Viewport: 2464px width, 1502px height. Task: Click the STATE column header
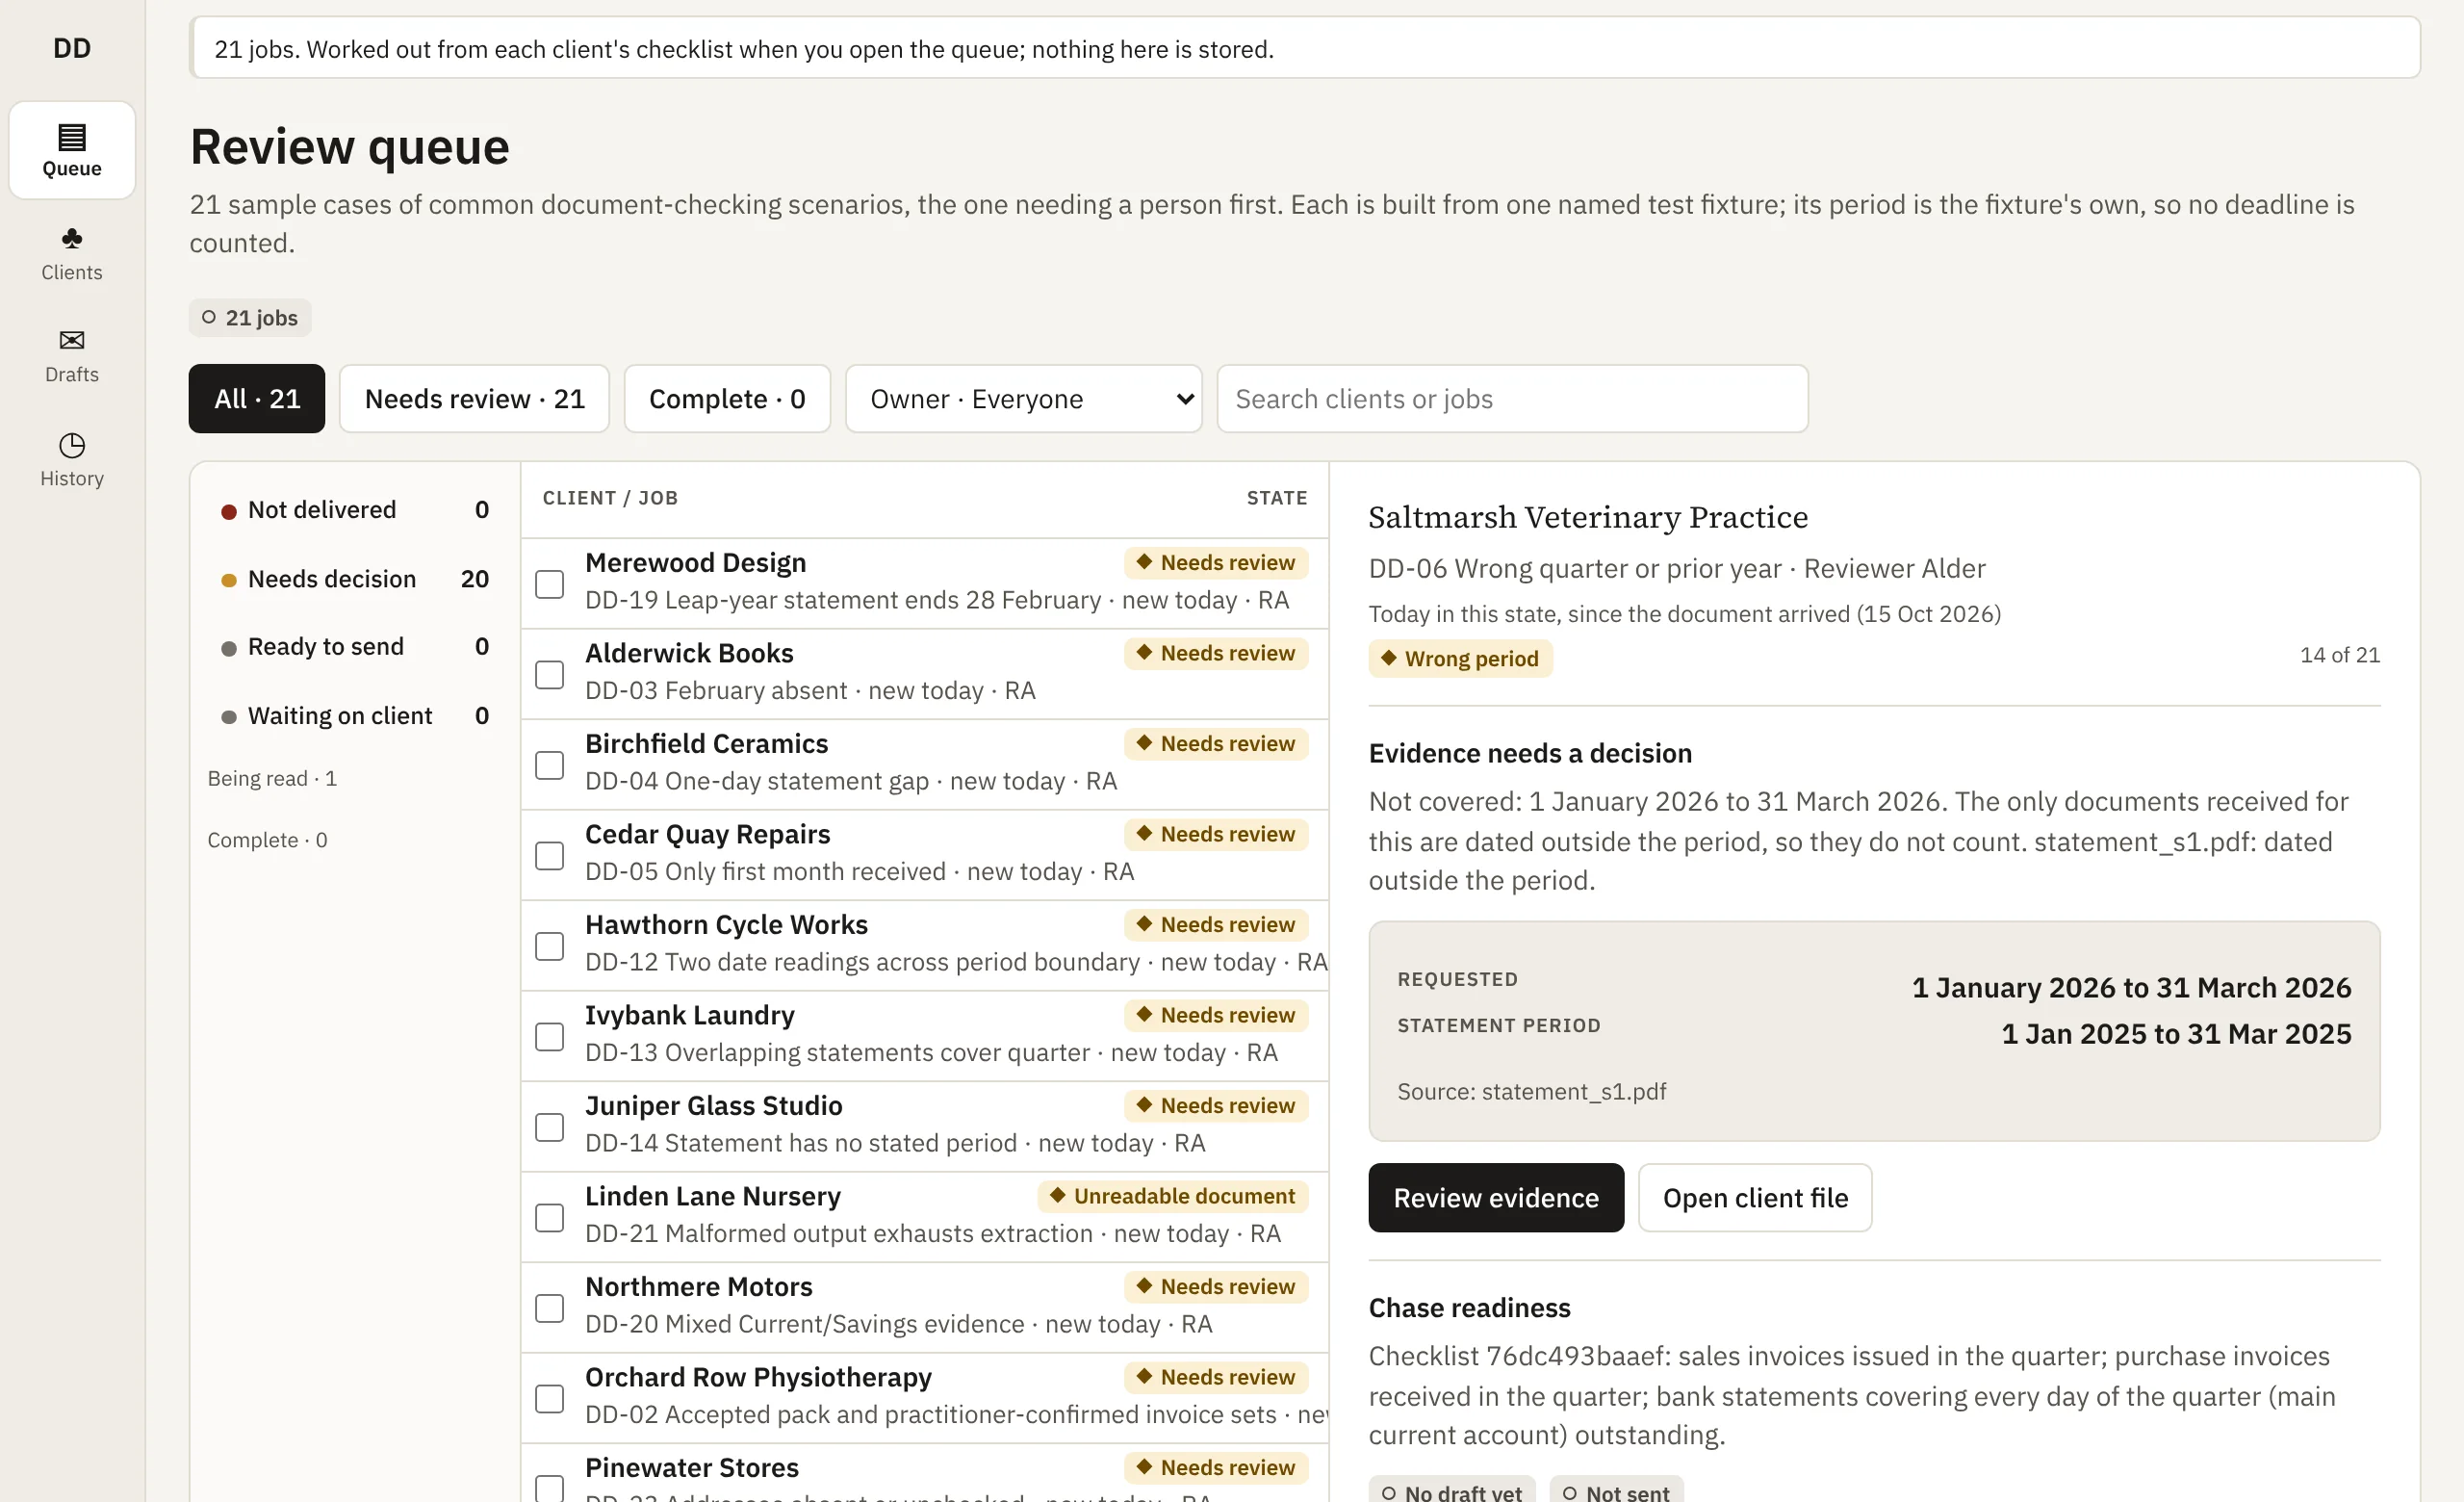pos(1277,498)
